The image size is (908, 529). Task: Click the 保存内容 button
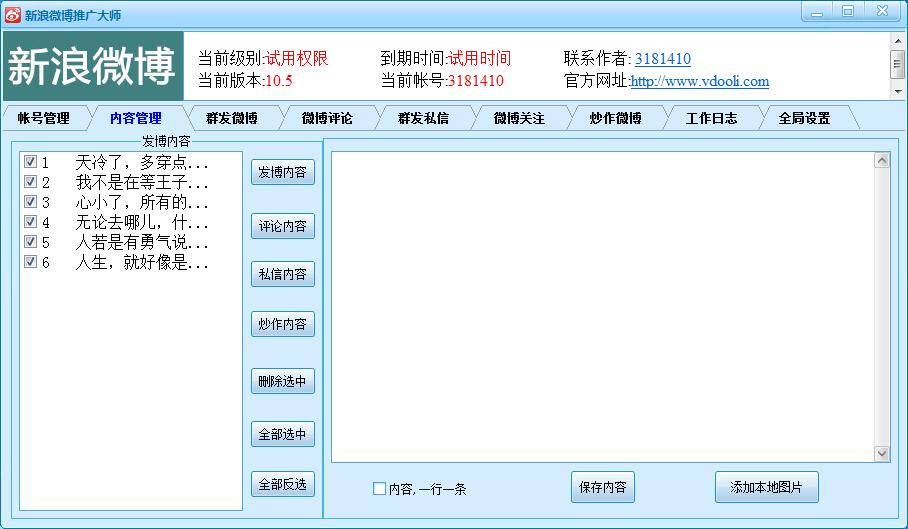(x=603, y=487)
